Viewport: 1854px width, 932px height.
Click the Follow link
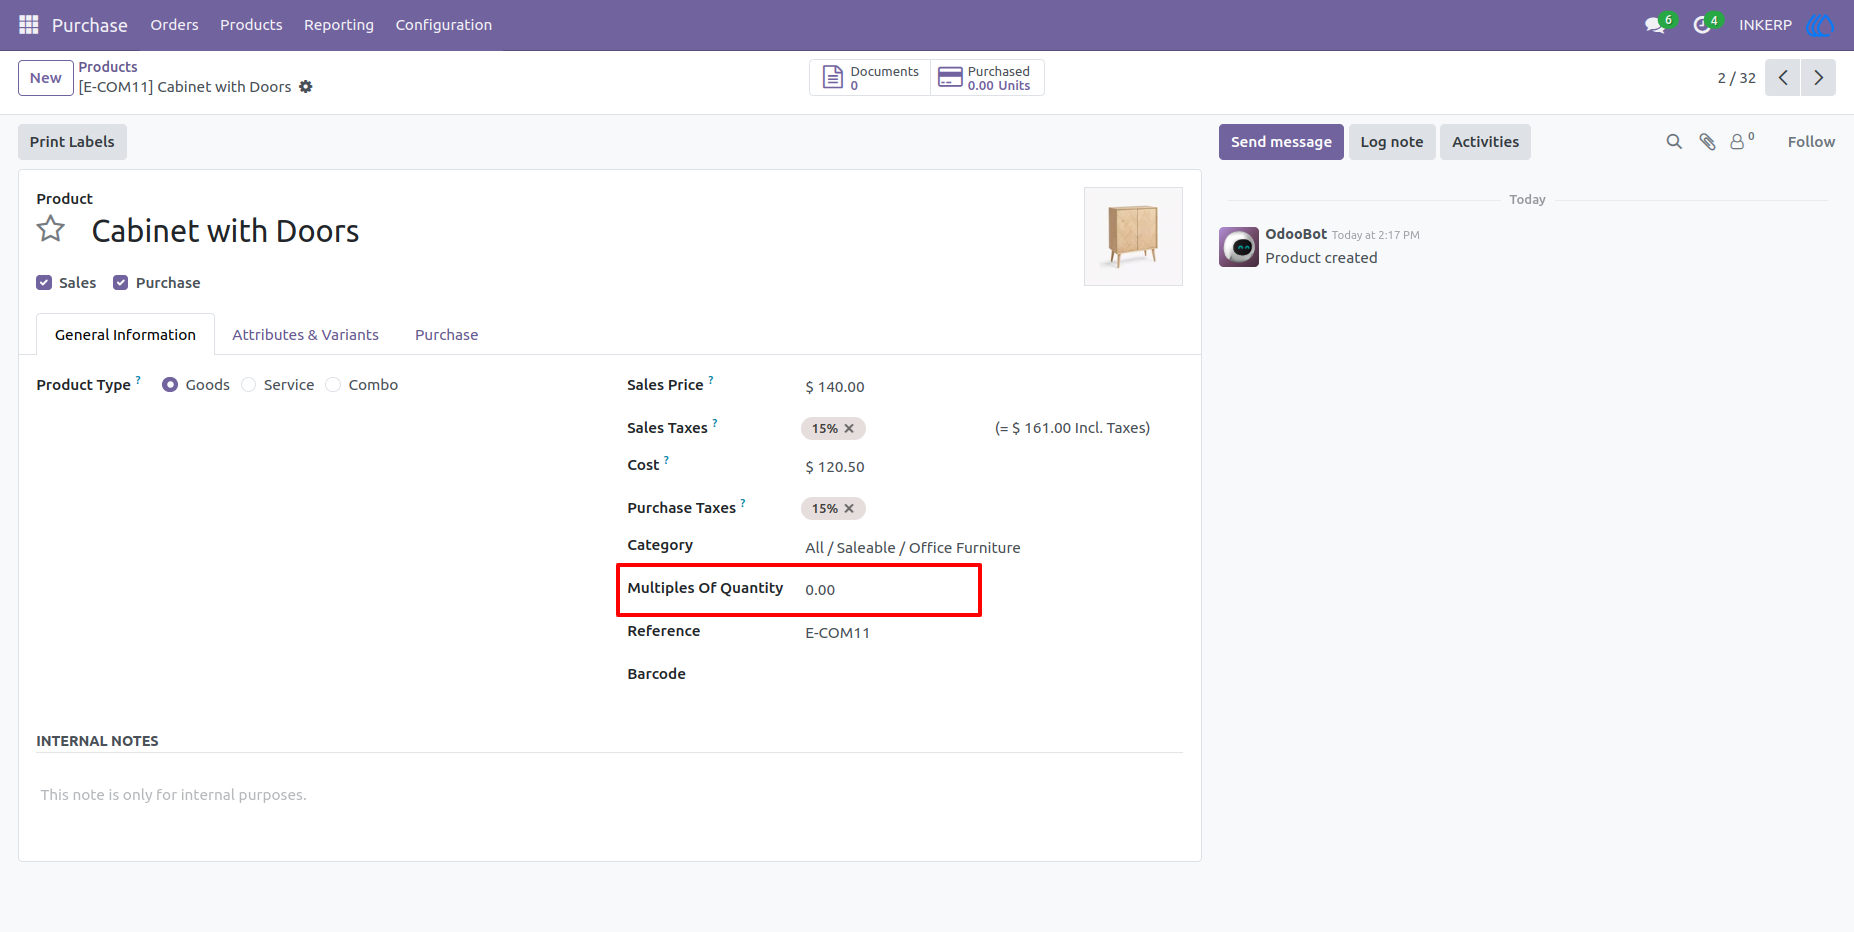click(1811, 142)
